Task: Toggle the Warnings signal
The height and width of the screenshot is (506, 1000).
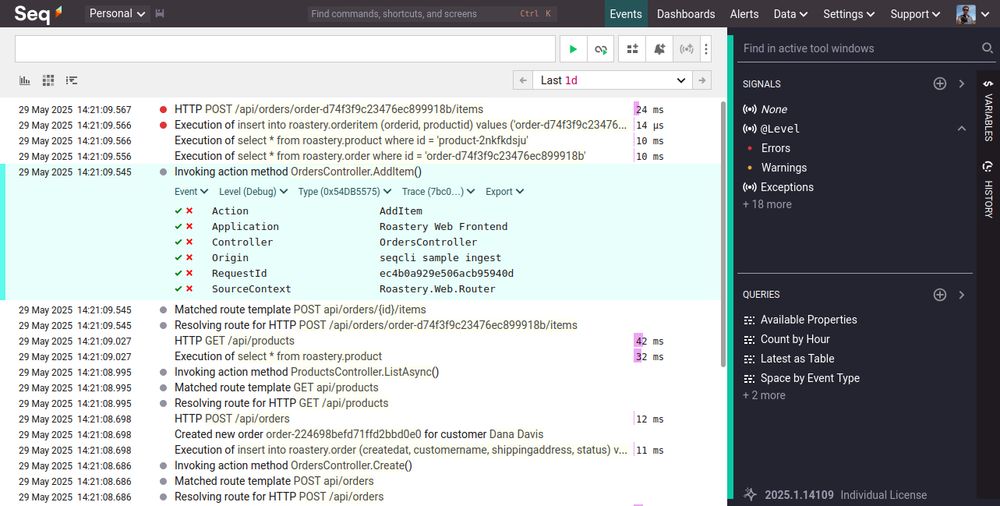Action: (784, 168)
